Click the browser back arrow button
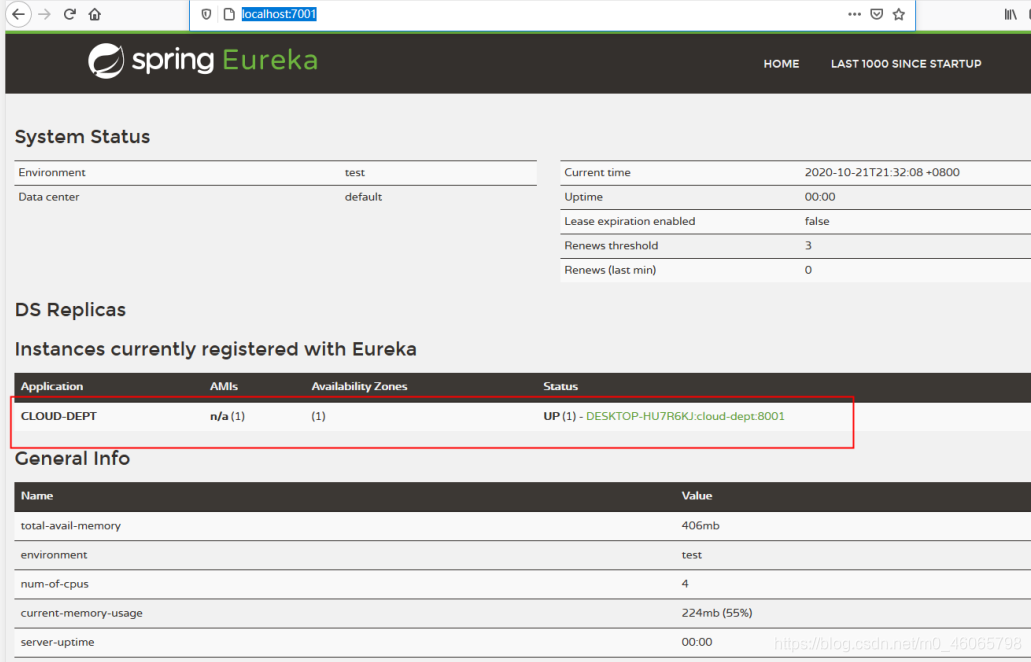 pos(18,14)
